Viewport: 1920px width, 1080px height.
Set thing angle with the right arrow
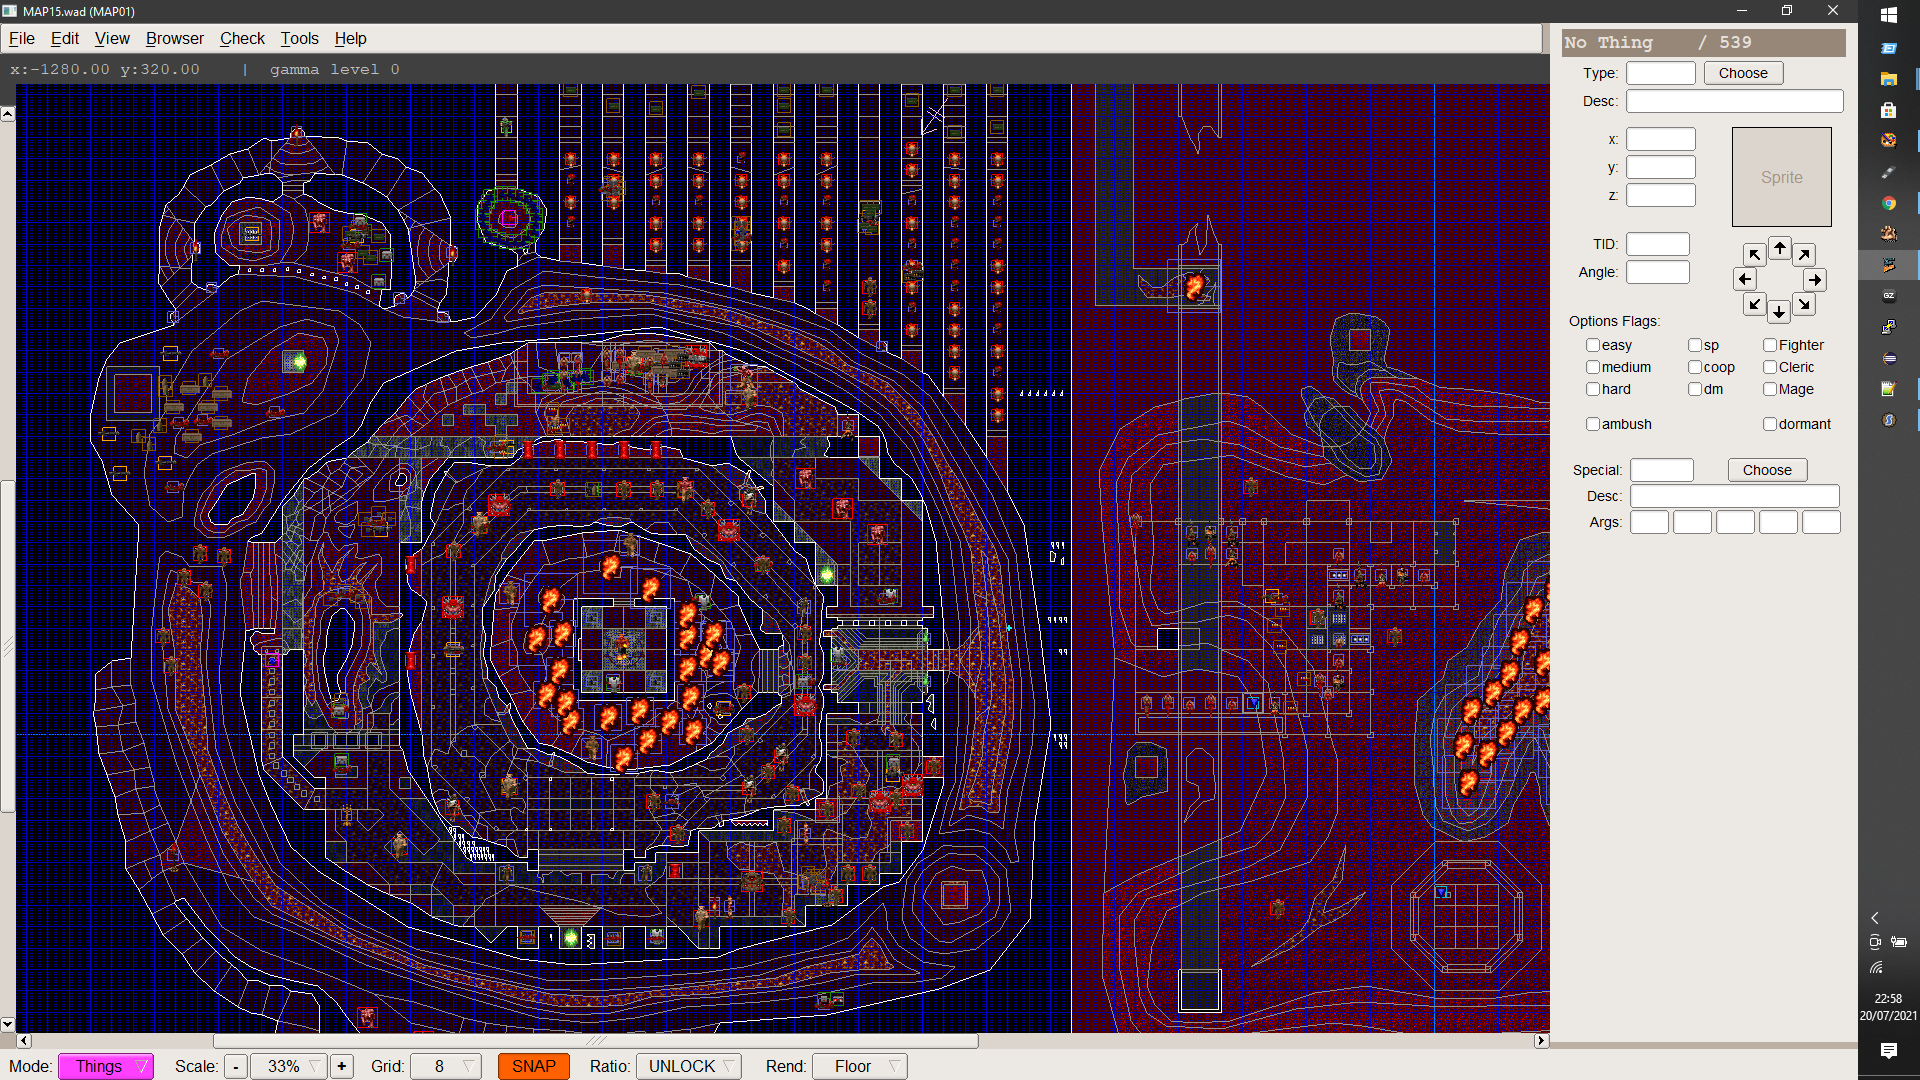click(1814, 280)
